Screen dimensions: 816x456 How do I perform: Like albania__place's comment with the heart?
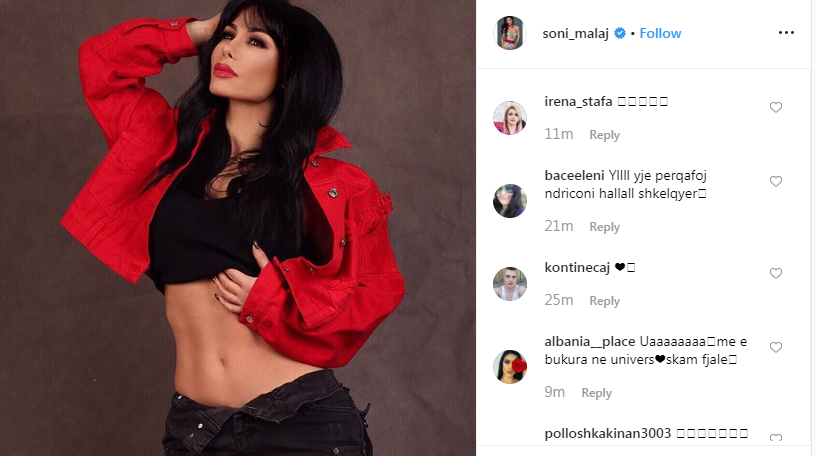775,347
